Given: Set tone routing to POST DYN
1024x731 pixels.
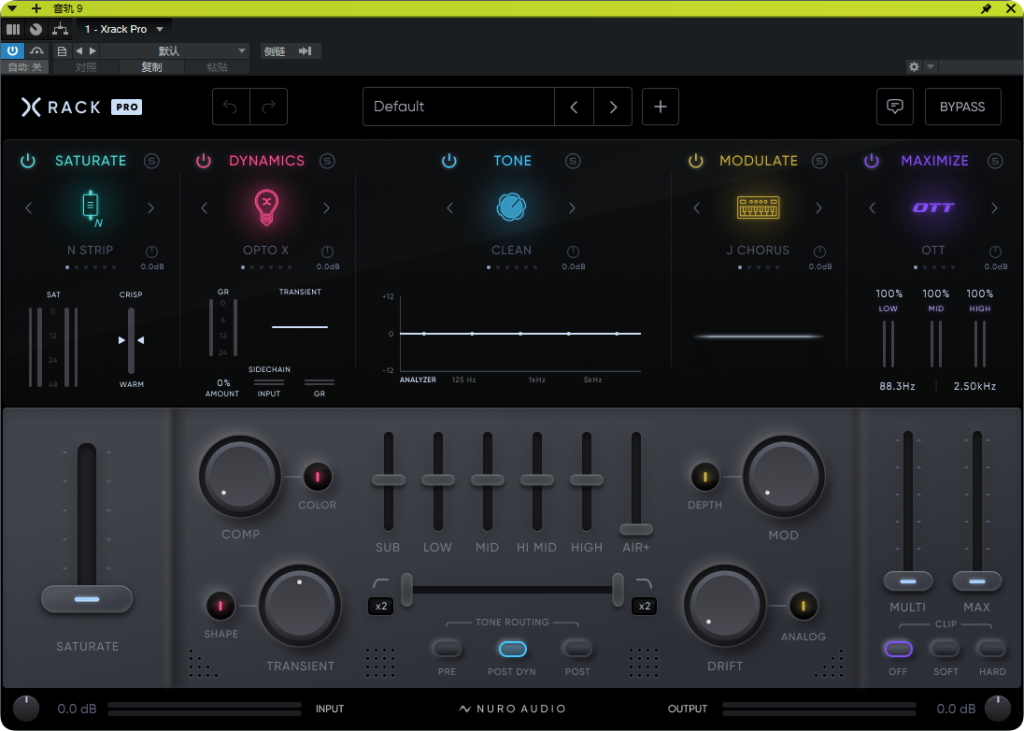Looking at the screenshot, I should (513, 649).
